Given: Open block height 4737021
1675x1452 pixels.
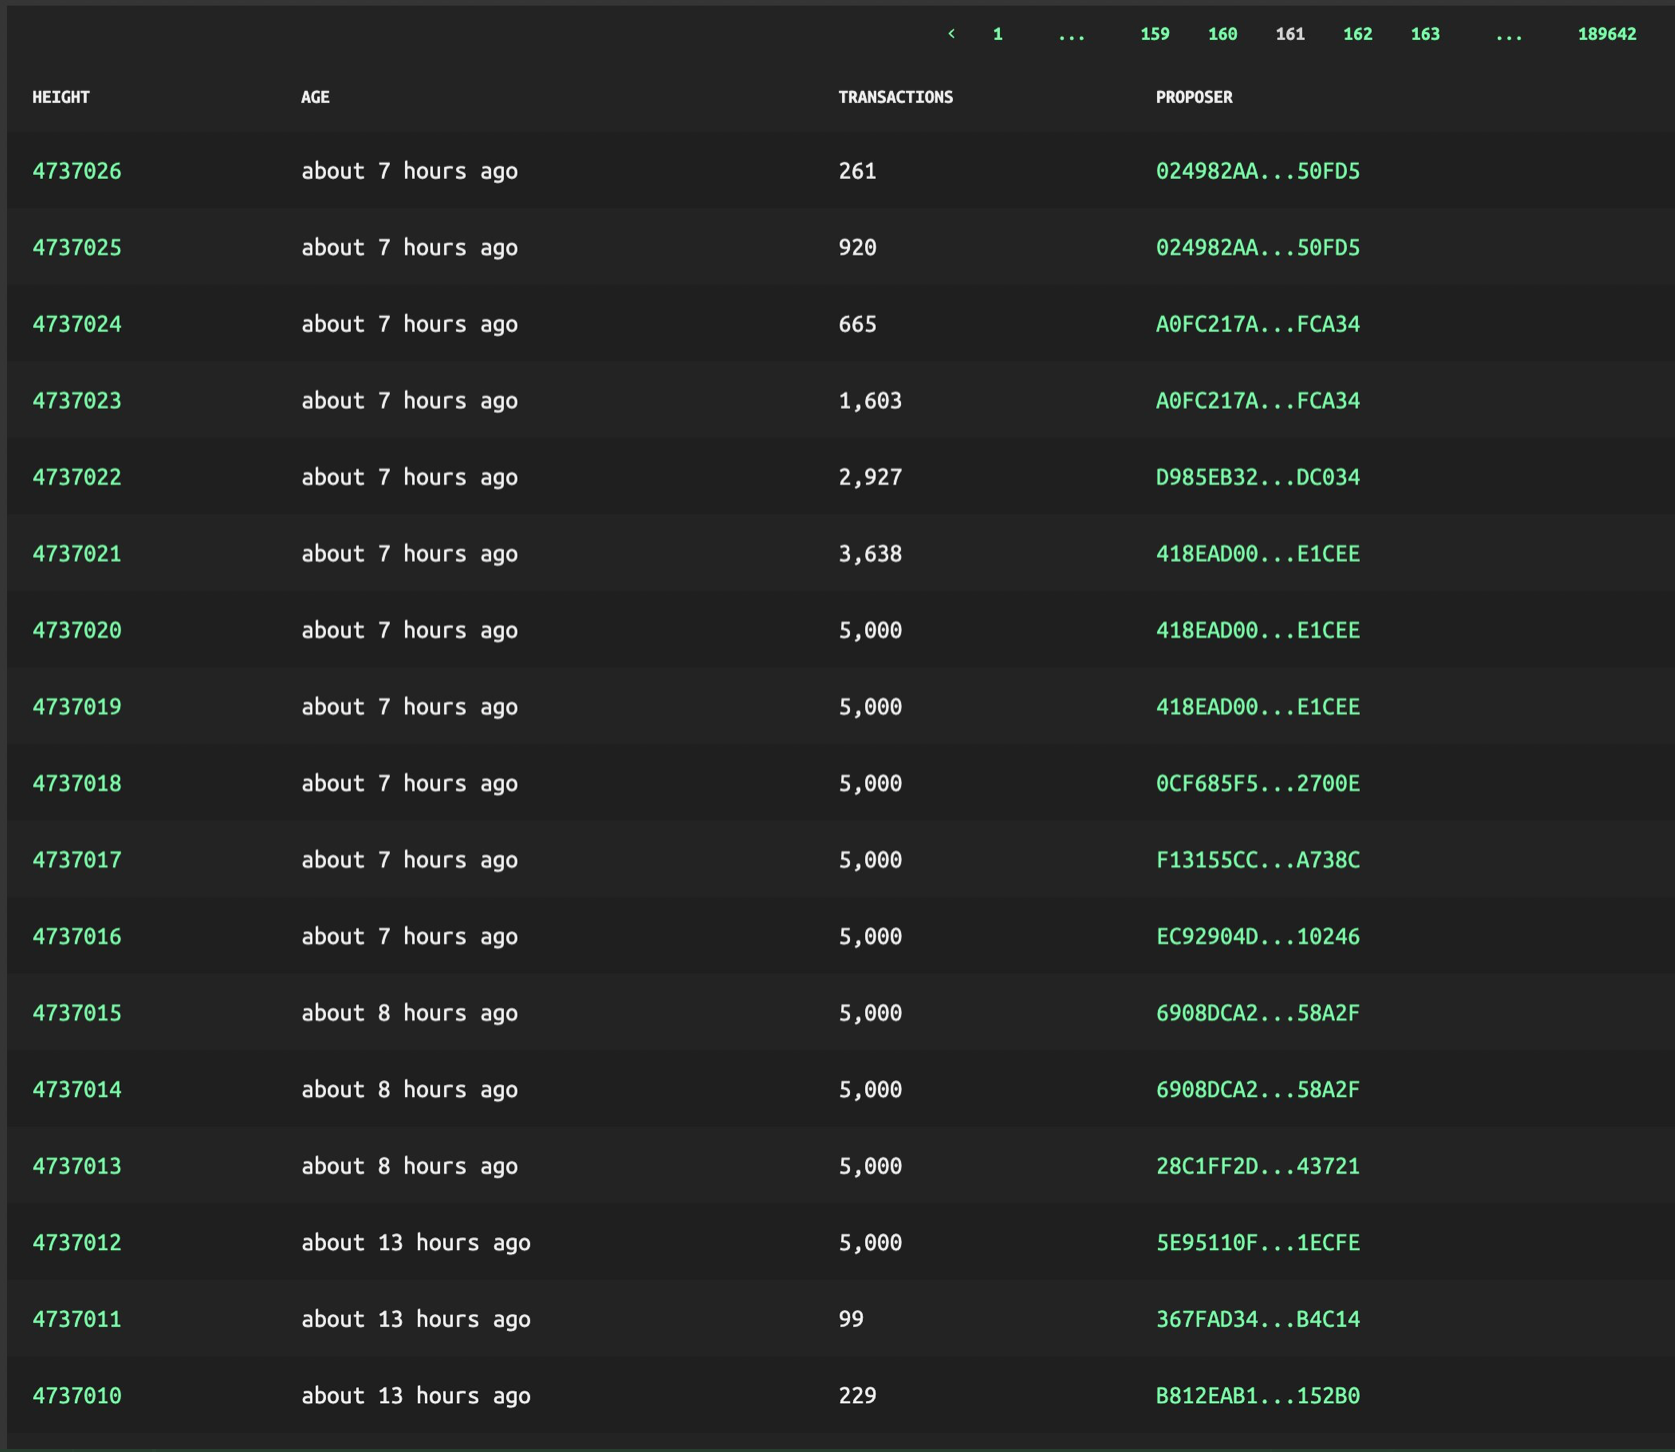Looking at the screenshot, I should pyautogui.click(x=77, y=554).
